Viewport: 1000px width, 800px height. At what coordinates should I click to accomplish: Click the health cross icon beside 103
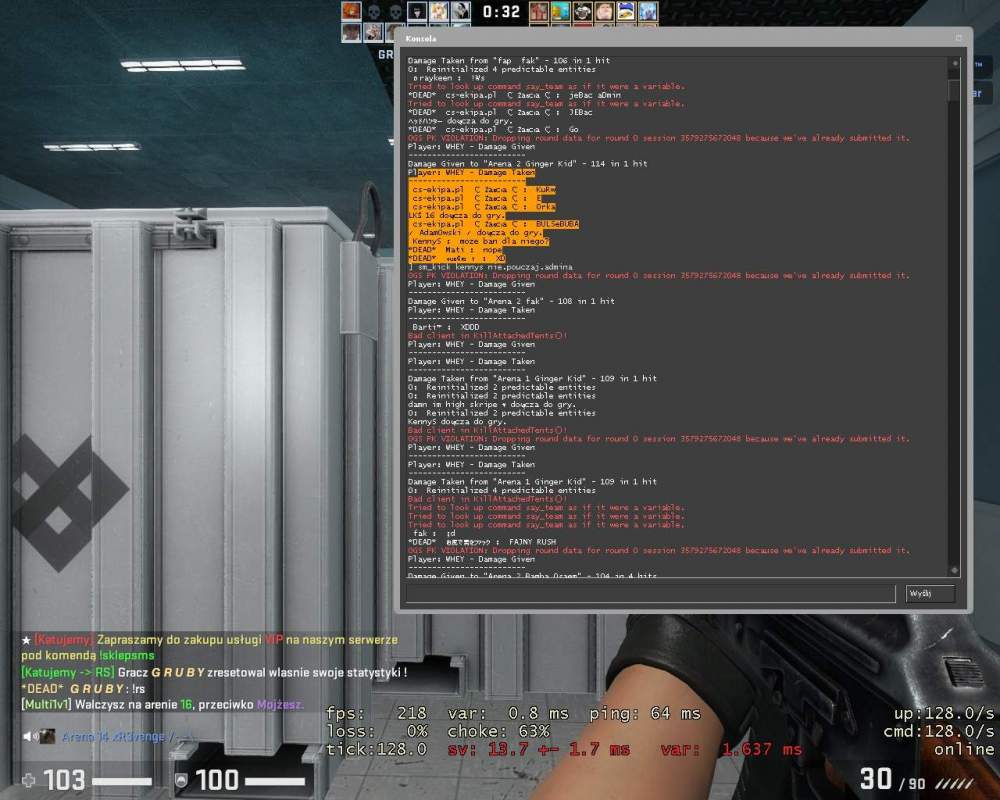point(29,780)
